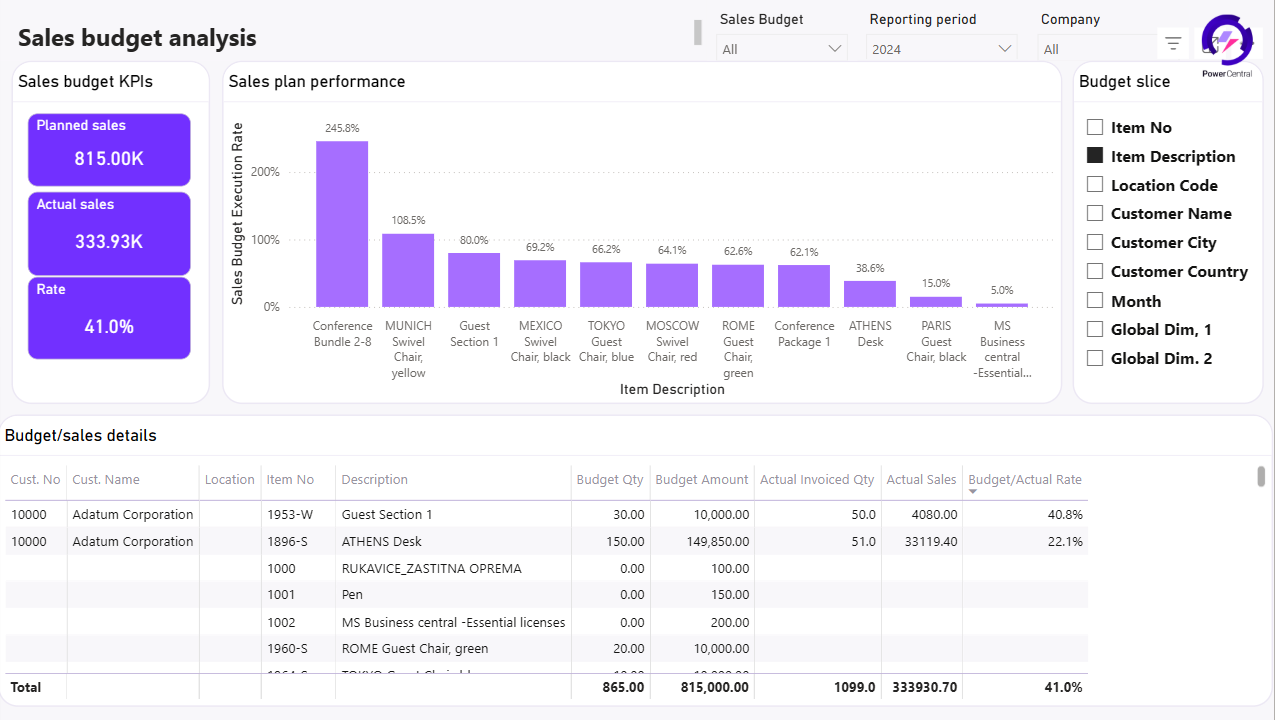This screenshot has width=1280, height=720.
Task: Click the sort arrow under Budget/Actual Rate
Action: (973, 492)
